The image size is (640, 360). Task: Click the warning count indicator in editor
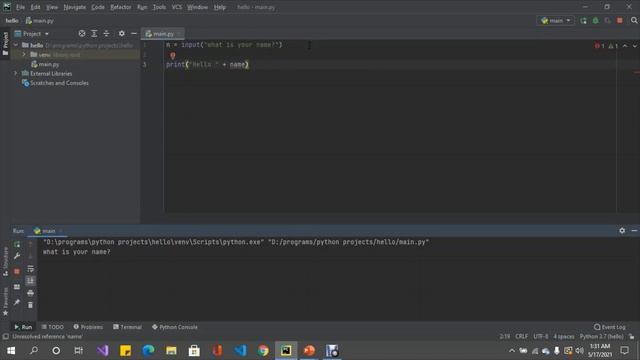coord(613,46)
